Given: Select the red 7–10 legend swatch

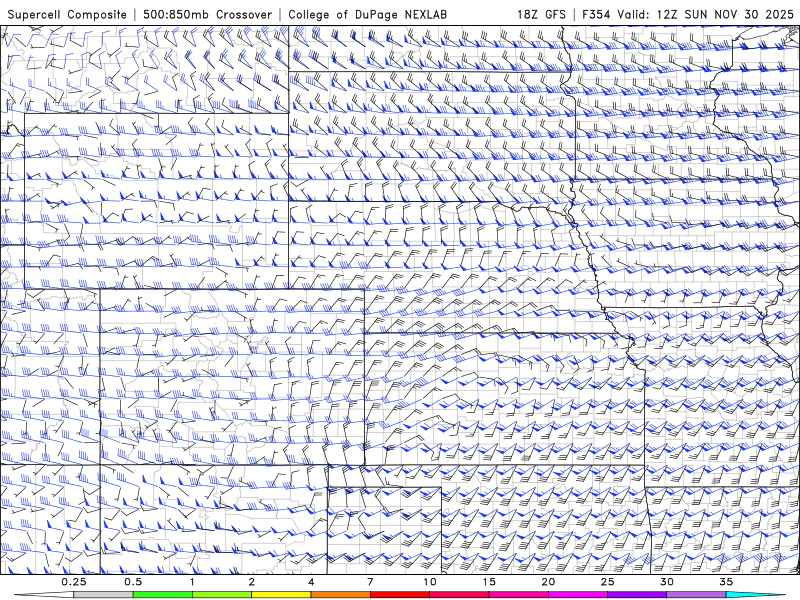Looking at the screenshot, I should pyautogui.click(x=399, y=595).
